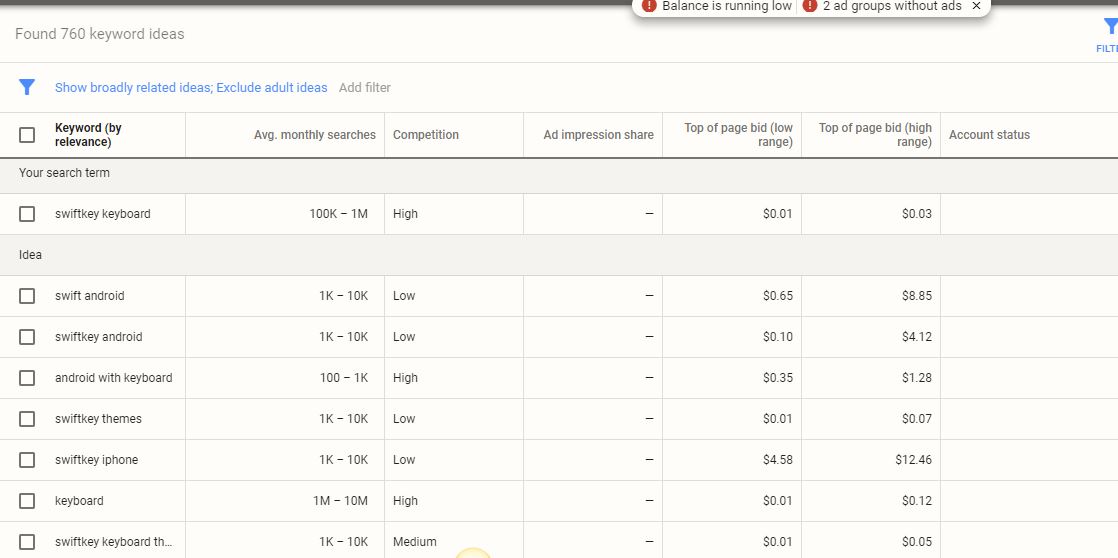Check the android with keyboard row checkbox

click(x=27, y=378)
